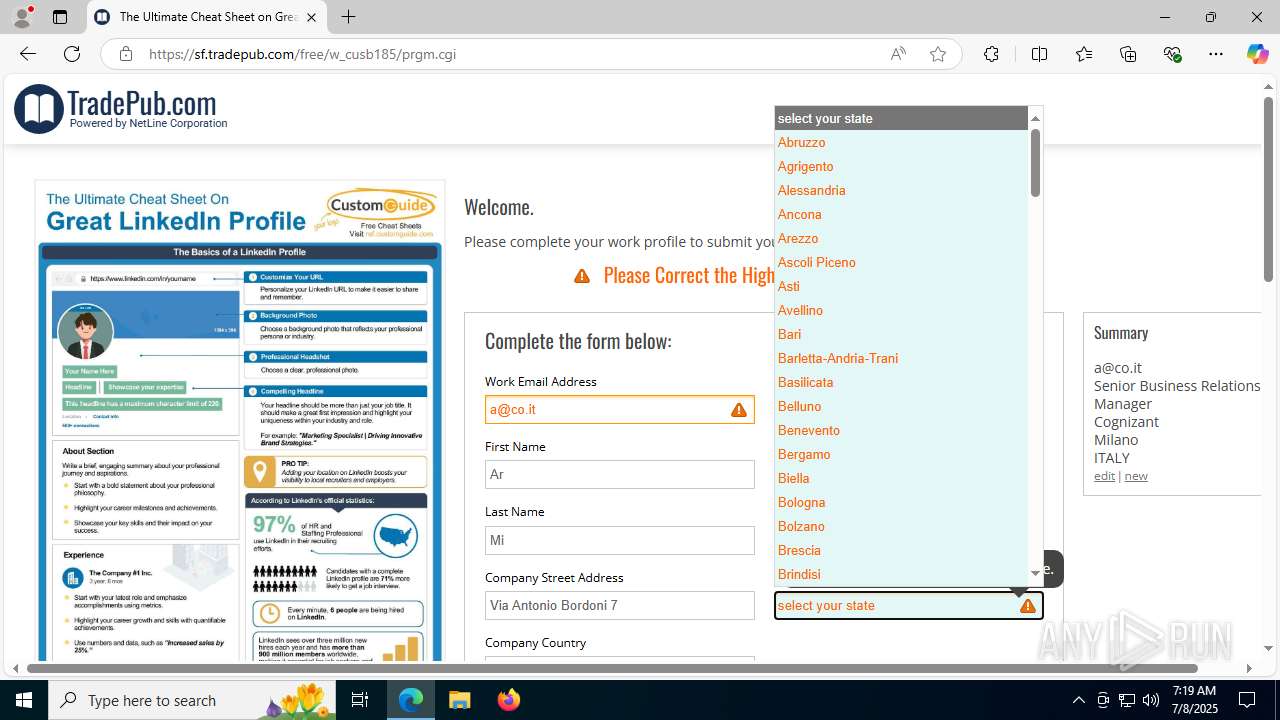Image resolution: width=1280 pixels, height=720 pixels.
Task: Click state list scroll down arrow
Action: 1035,573
